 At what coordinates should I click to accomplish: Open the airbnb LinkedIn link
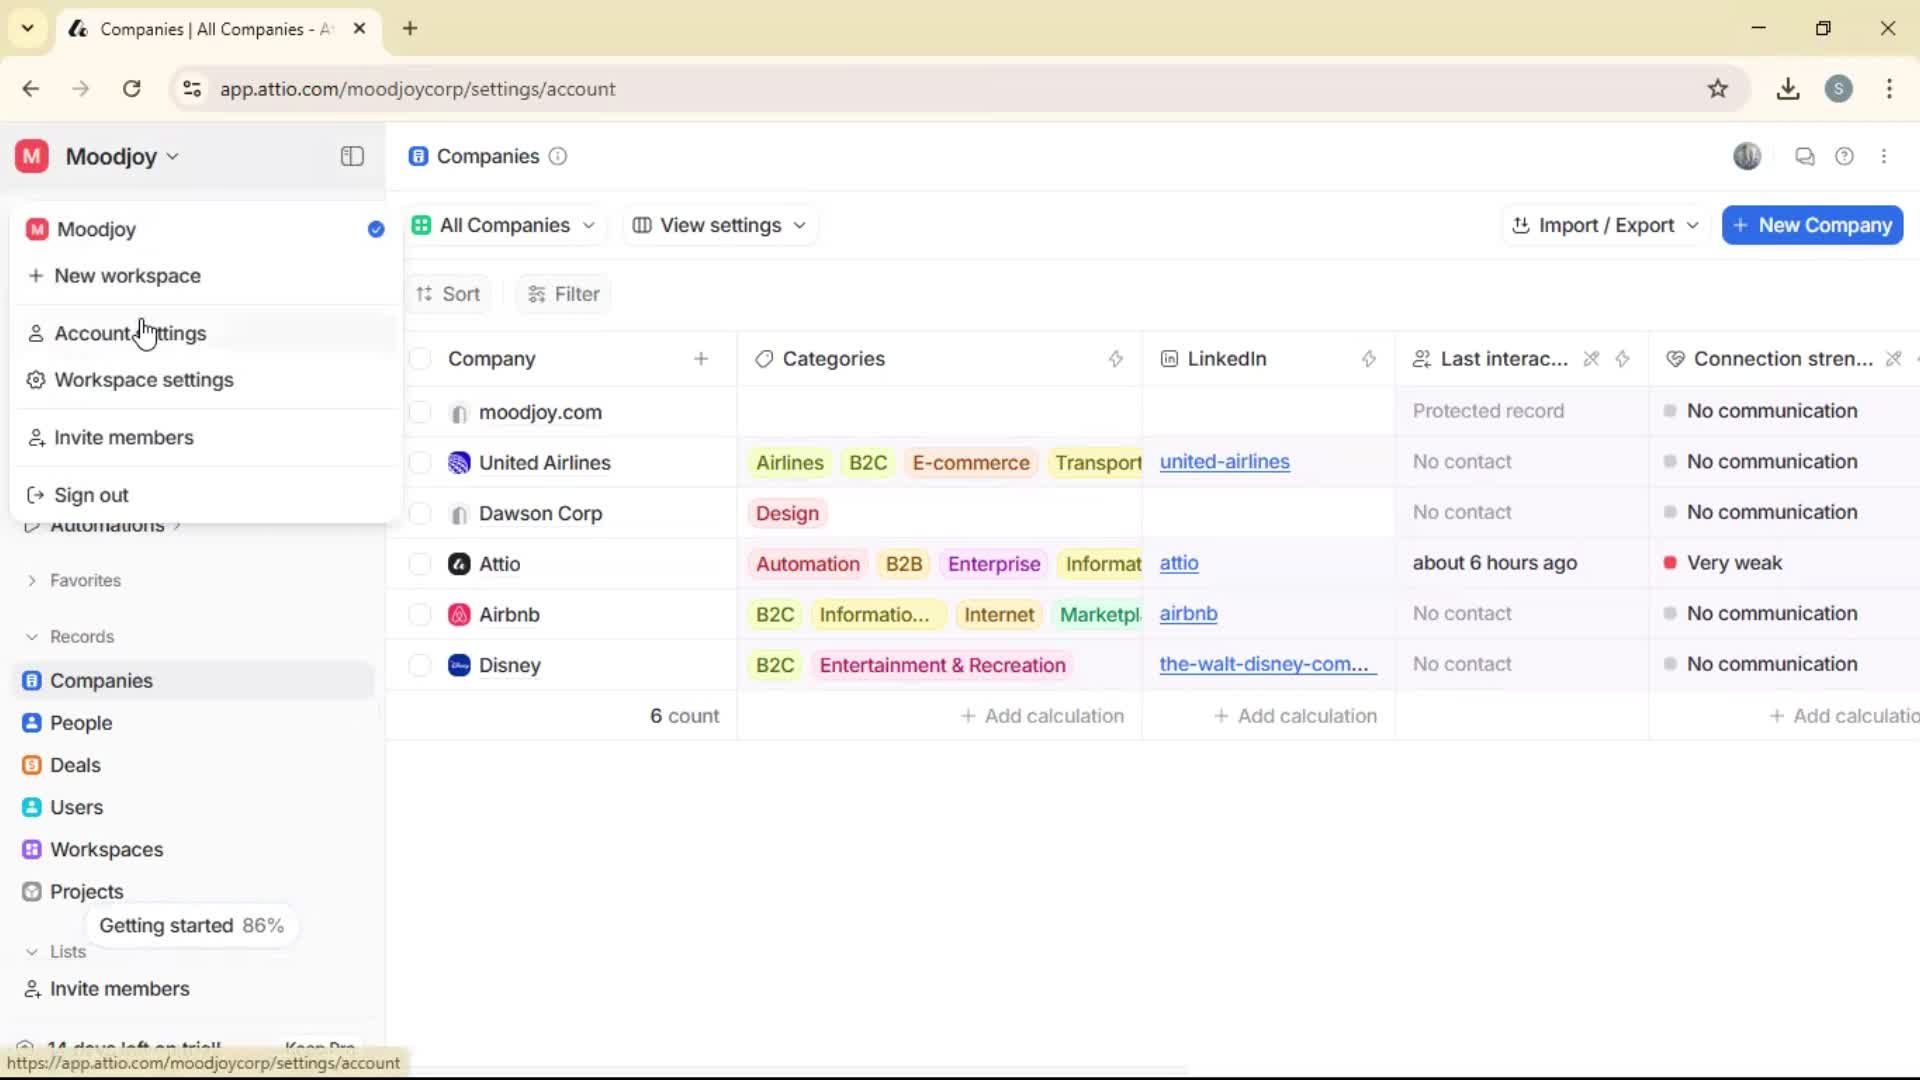click(1189, 614)
